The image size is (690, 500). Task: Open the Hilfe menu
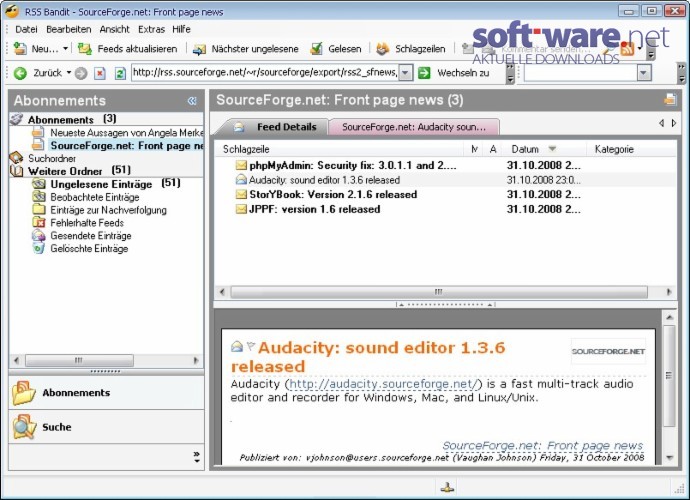point(181,29)
